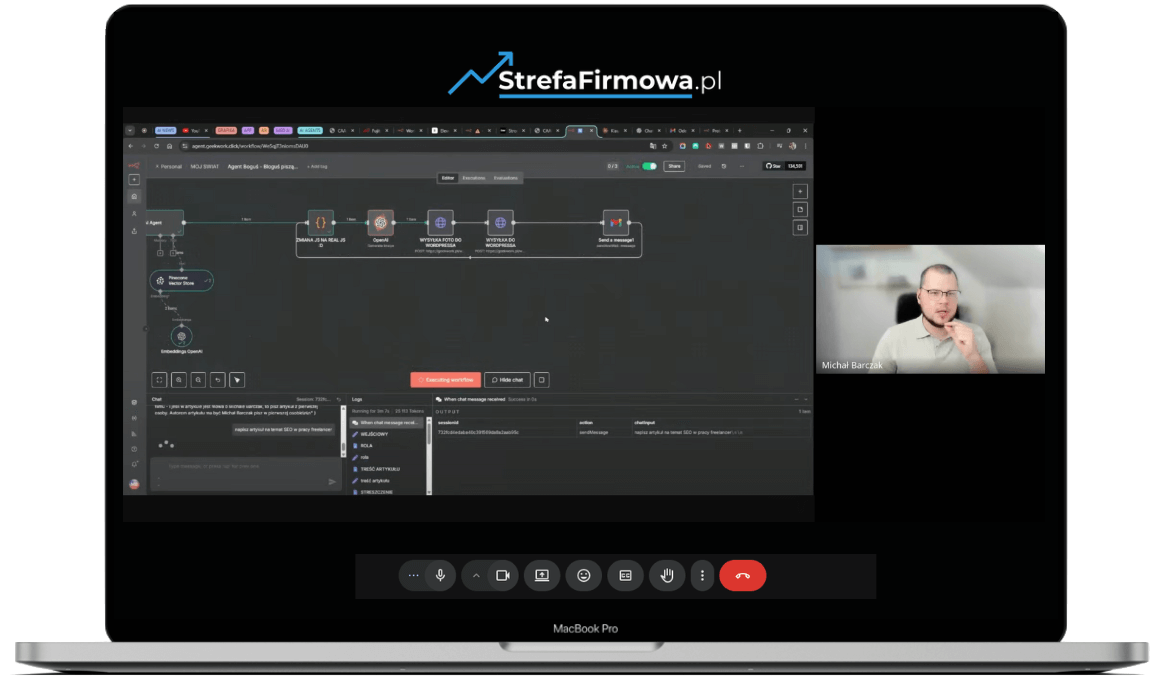
Task: Click the Embeddings OpenAI node
Action: [x=181, y=336]
